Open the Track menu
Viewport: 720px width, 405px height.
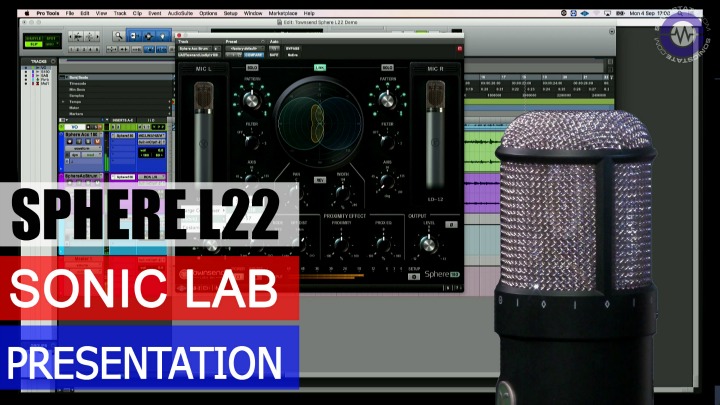(120, 13)
